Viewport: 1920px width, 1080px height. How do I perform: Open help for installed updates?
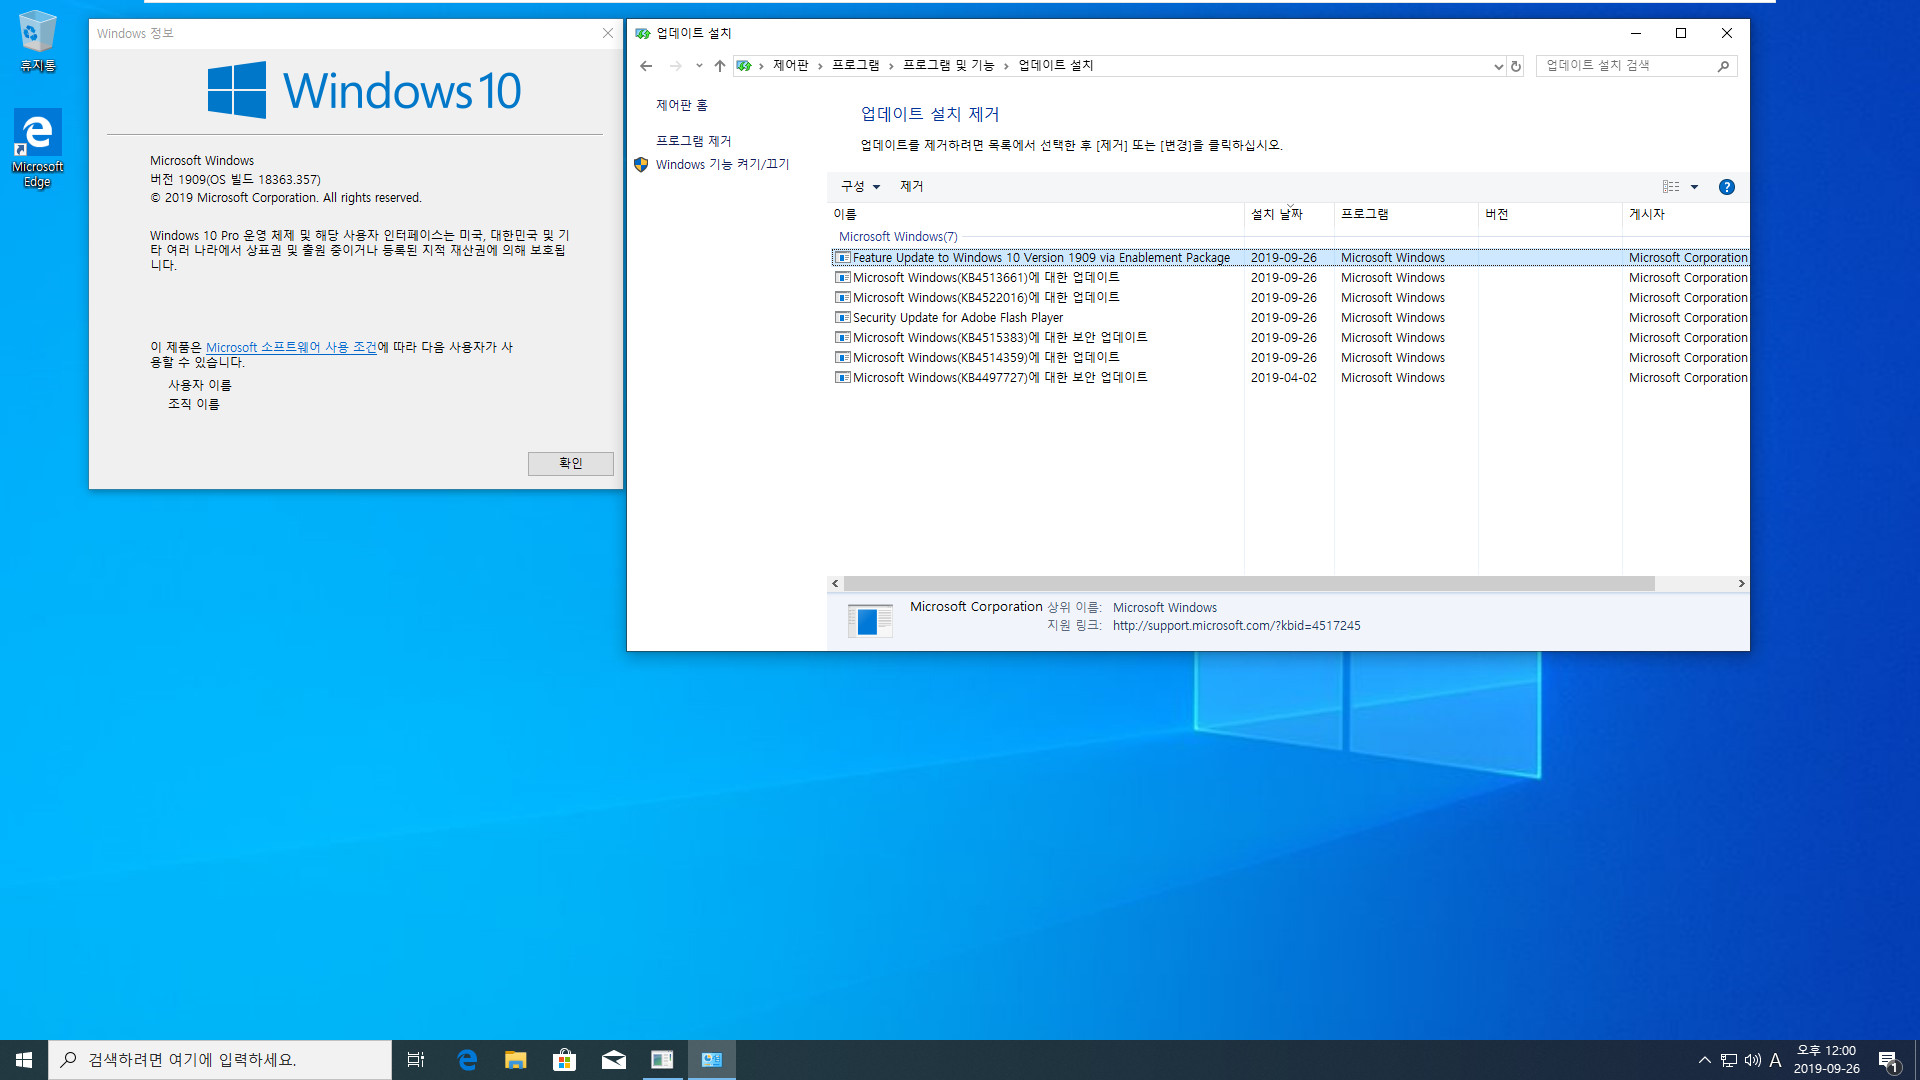[x=1727, y=187]
